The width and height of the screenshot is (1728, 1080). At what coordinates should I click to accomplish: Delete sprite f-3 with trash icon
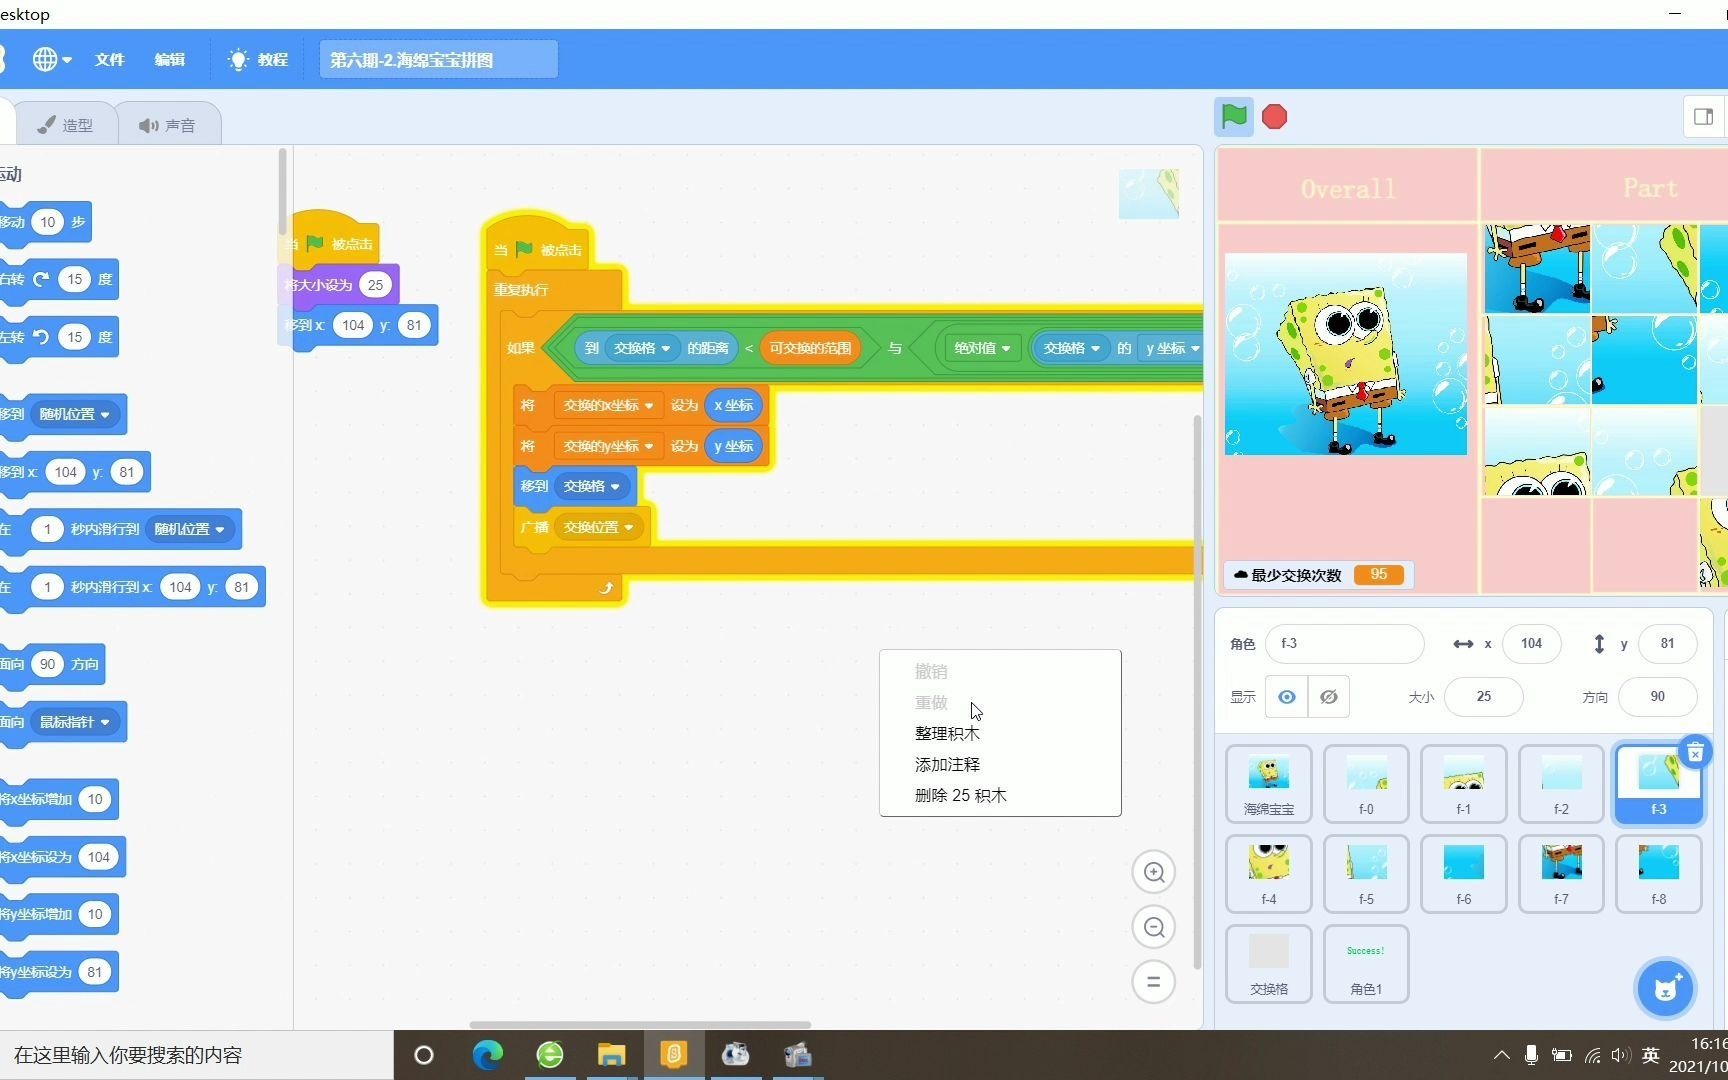tap(1695, 752)
